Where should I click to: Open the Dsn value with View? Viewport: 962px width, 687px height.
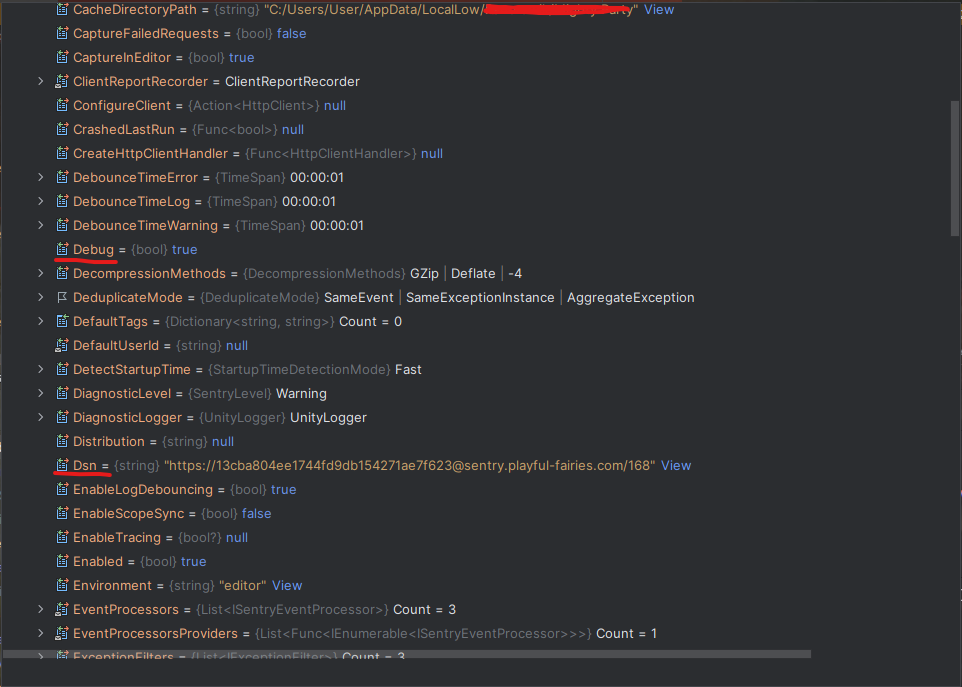pos(676,465)
